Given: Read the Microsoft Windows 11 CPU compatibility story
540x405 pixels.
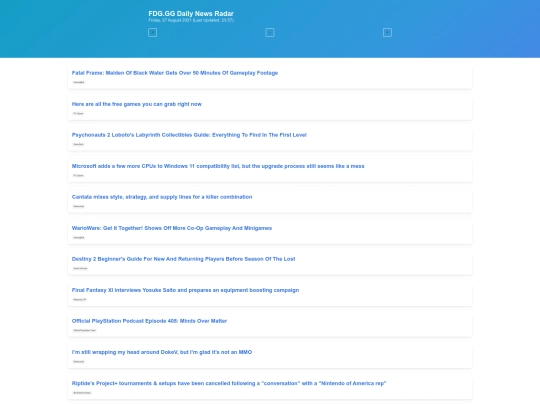Looking at the screenshot, I should pyautogui.click(x=218, y=166).
